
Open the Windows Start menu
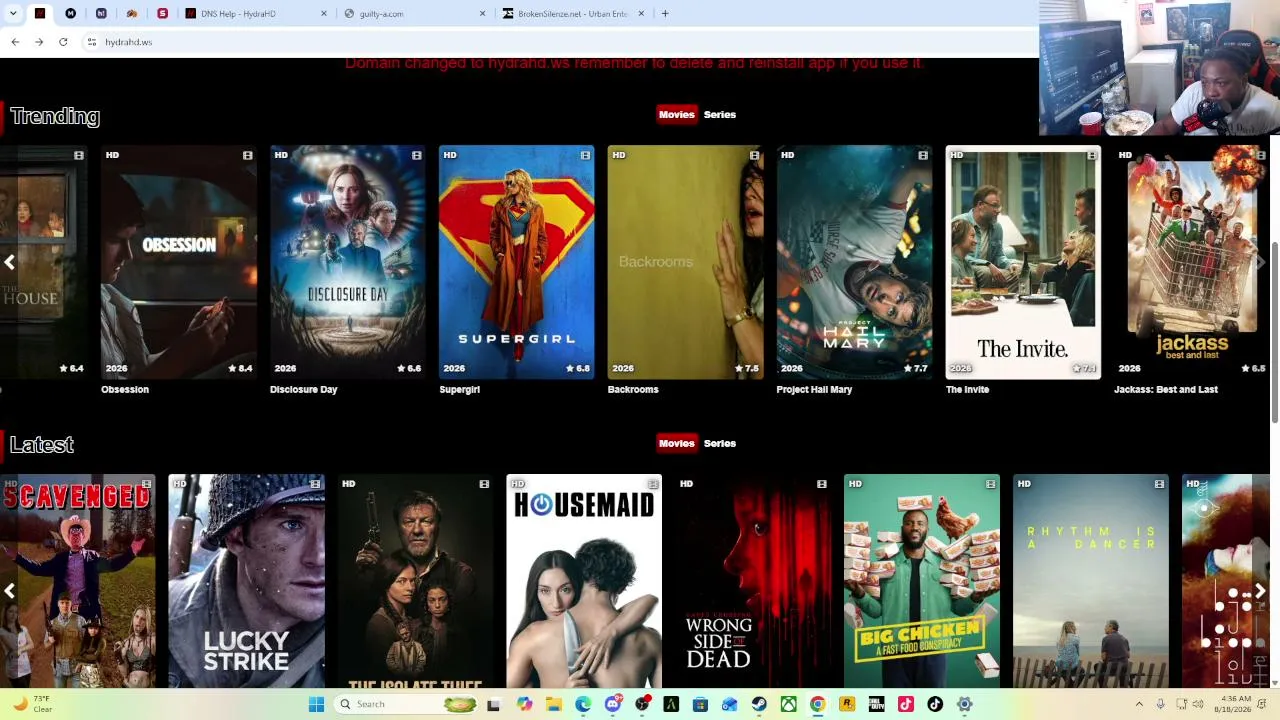(x=316, y=704)
